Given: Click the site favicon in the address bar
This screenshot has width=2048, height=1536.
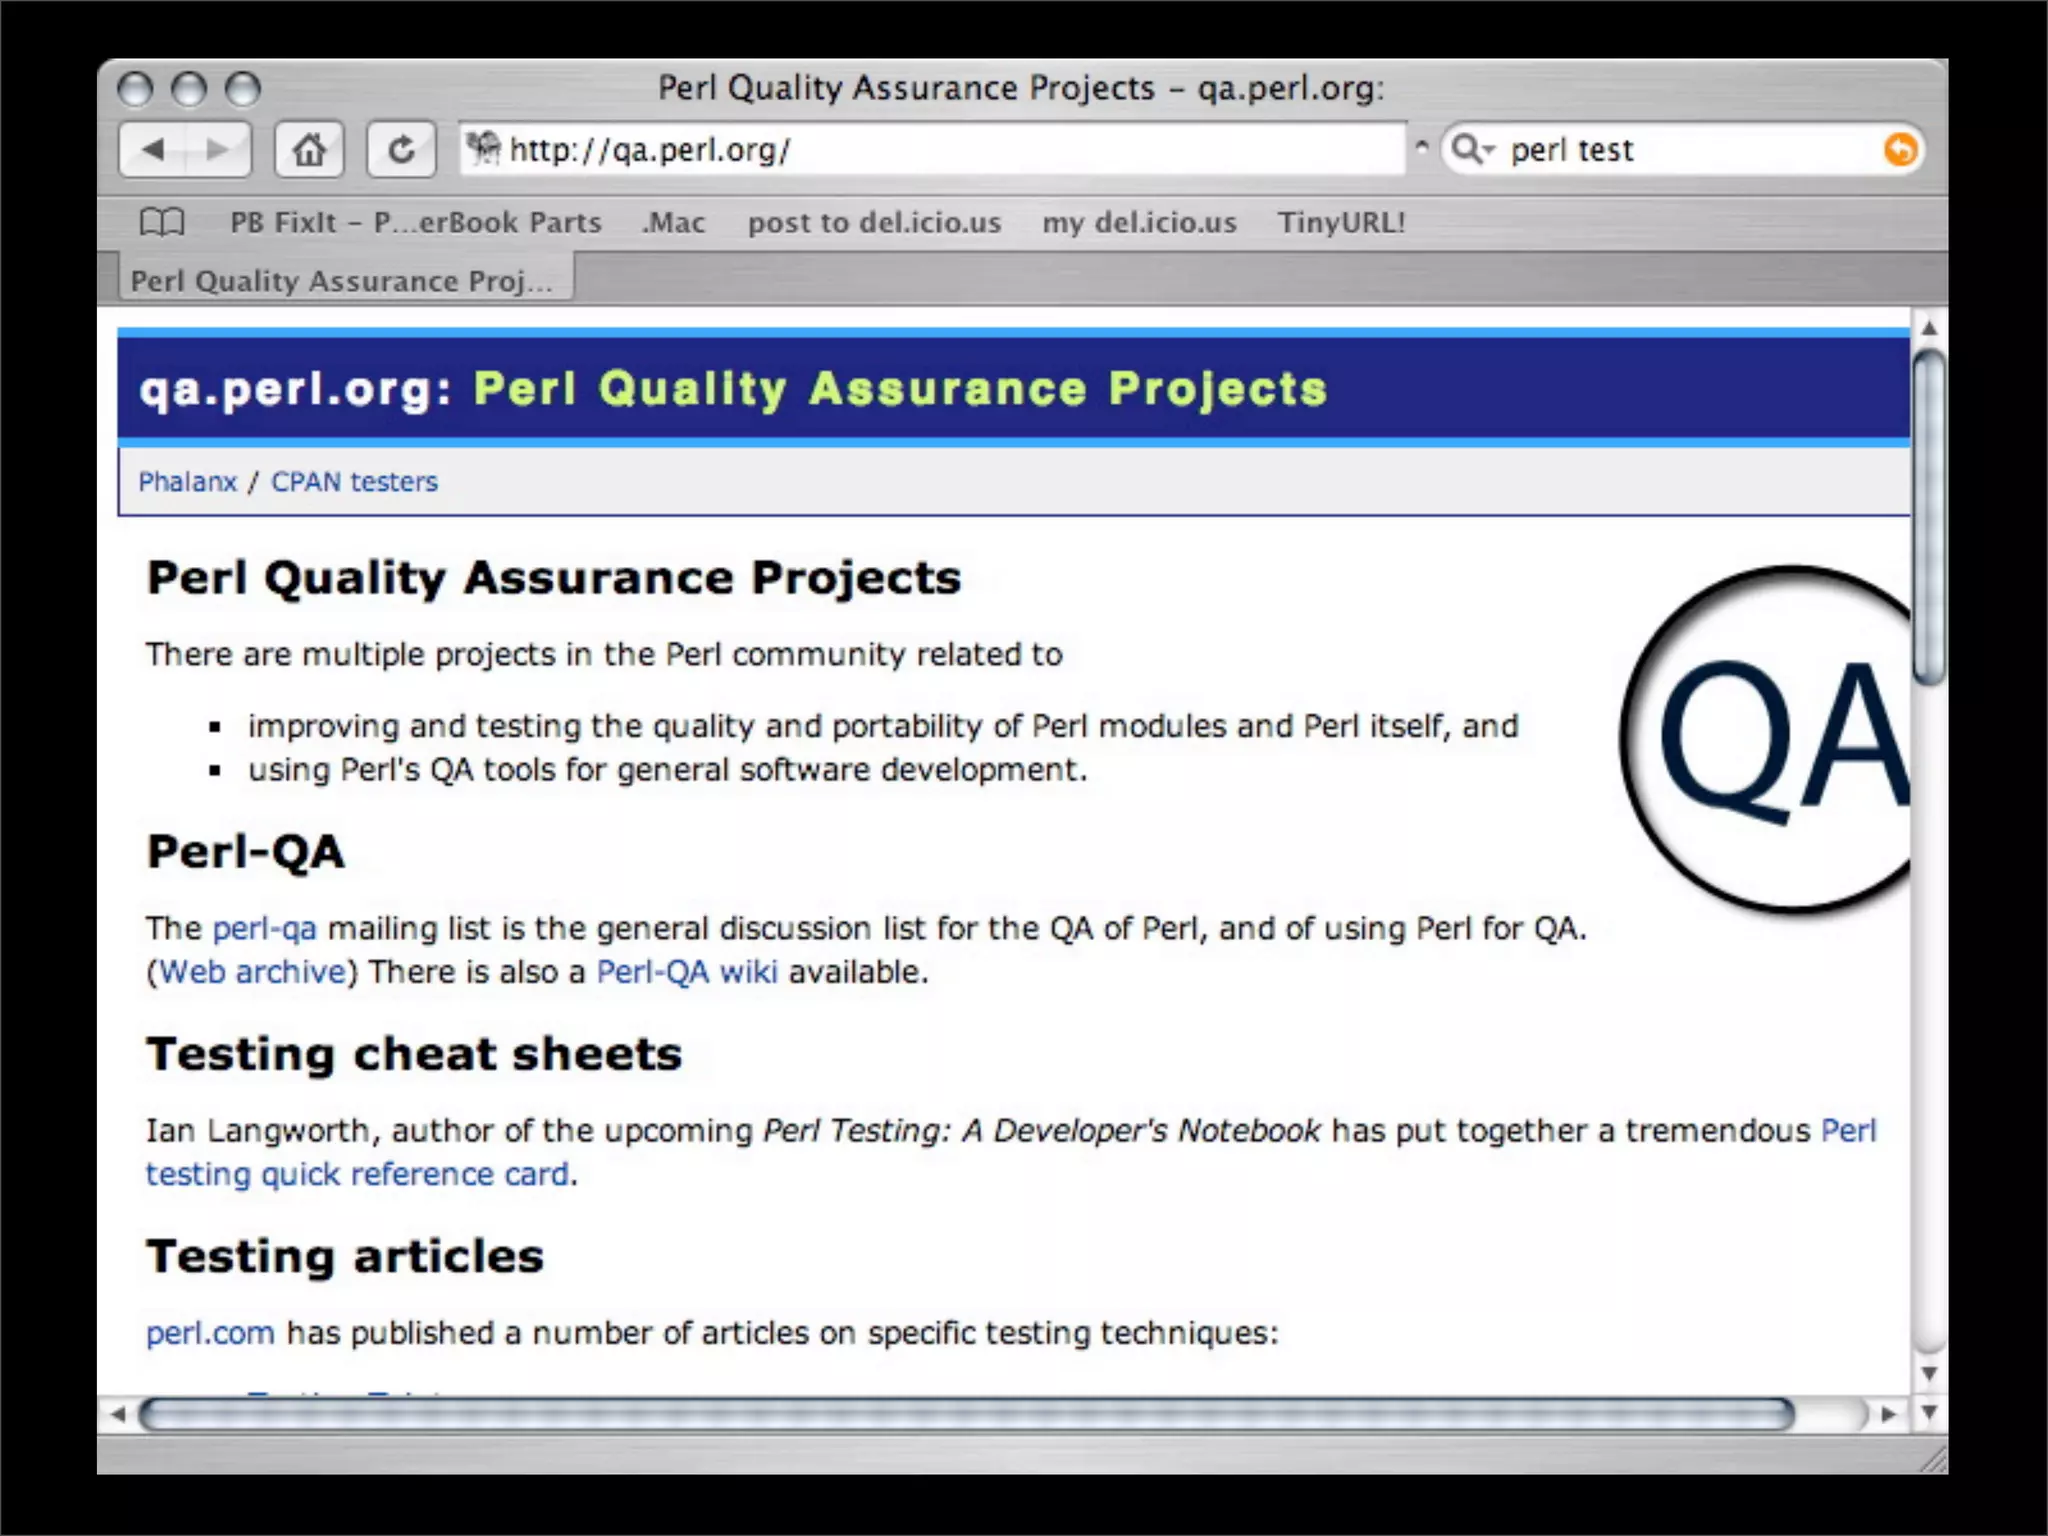Looking at the screenshot, I should coord(484,149).
